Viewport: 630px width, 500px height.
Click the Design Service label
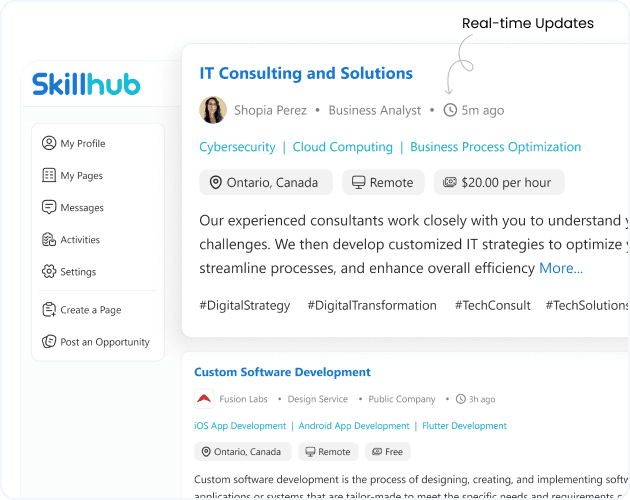(317, 399)
